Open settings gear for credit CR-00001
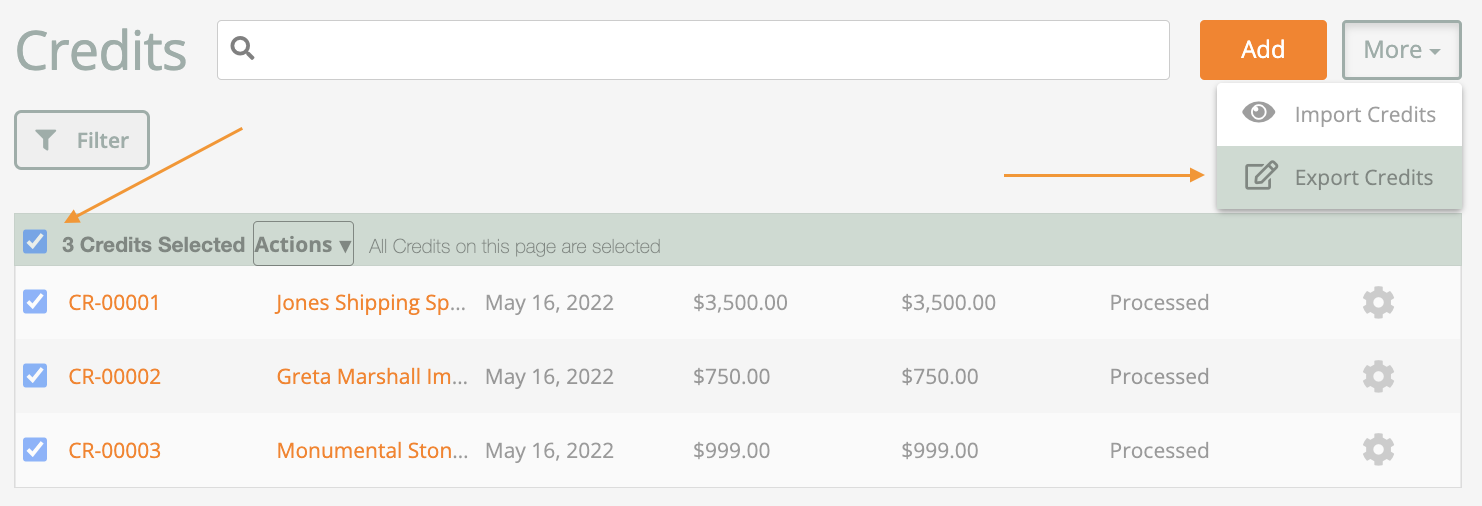The image size is (1482, 506). pyautogui.click(x=1378, y=302)
